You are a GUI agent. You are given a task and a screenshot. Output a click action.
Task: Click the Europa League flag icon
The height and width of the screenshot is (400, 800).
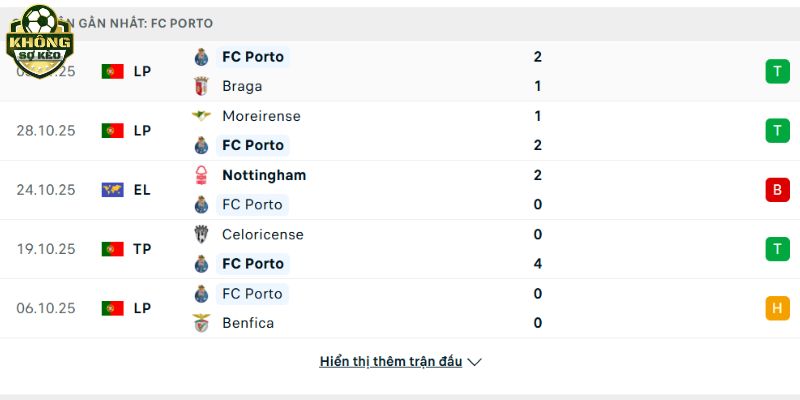click(x=112, y=190)
